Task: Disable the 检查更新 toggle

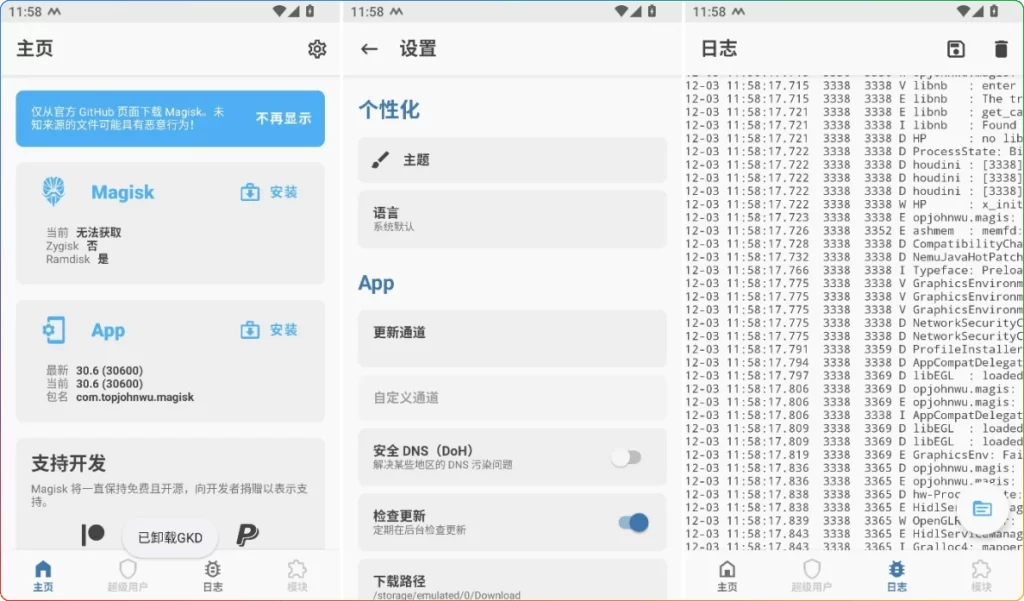Action: (630, 523)
